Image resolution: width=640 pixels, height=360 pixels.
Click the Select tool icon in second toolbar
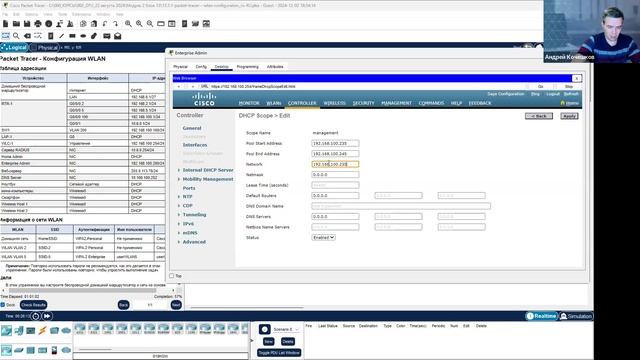(x=5, y=36)
